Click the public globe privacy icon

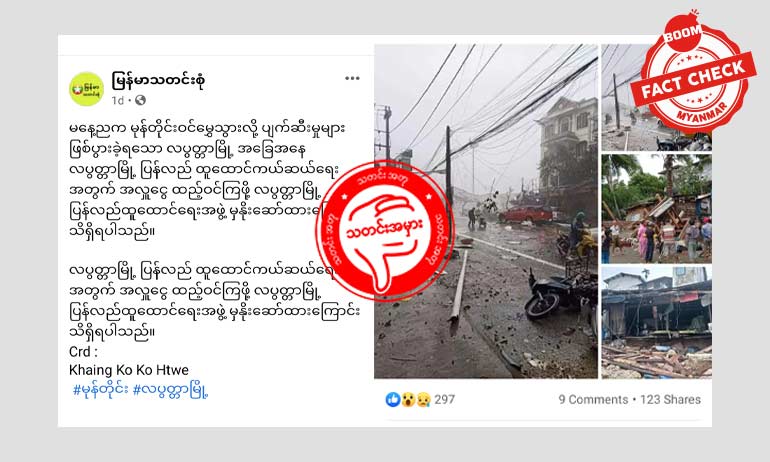click(x=140, y=100)
